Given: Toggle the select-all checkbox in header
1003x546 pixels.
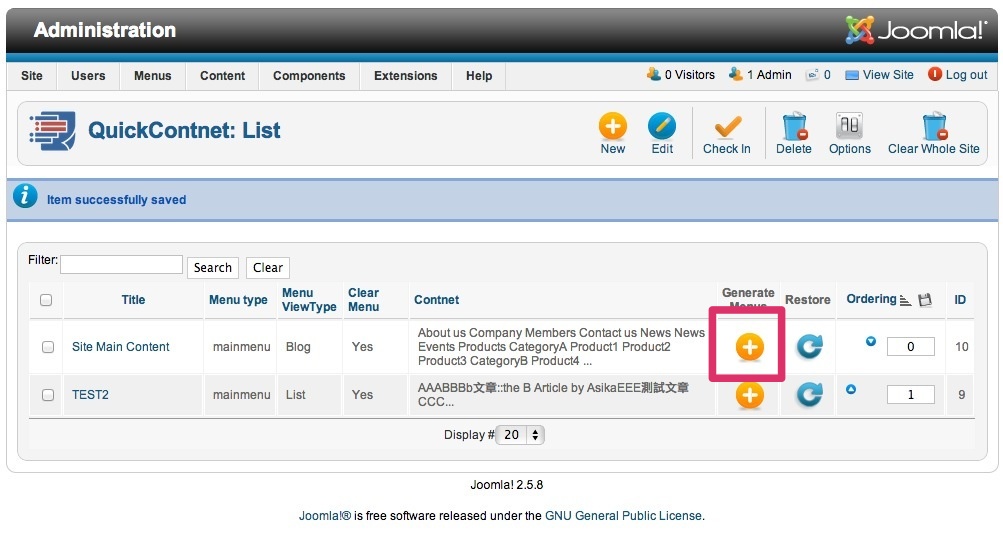Looking at the screenshot, I should [46, 300].
